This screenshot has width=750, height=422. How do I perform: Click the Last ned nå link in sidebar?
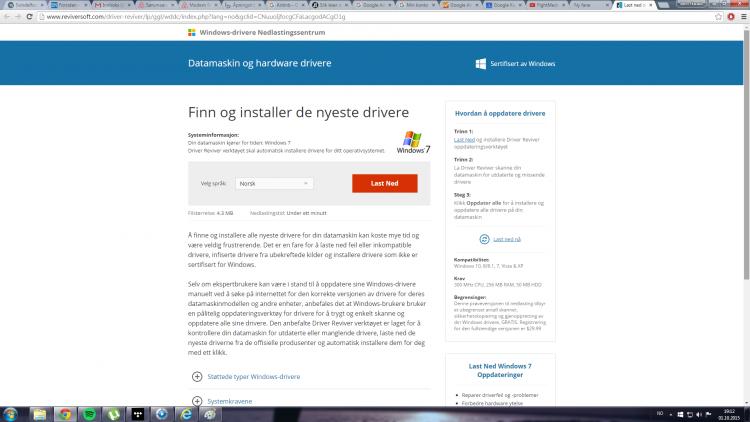point(507,239)
